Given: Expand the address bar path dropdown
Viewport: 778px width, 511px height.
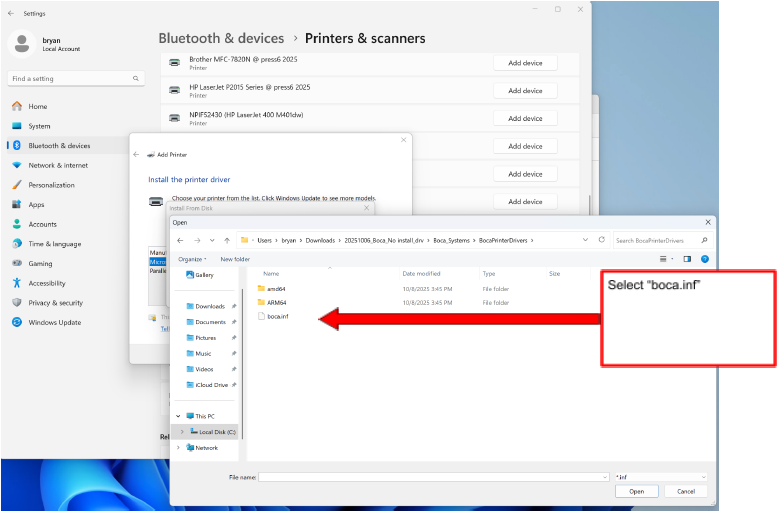Looking at the screenshot, I should tap(585, 240).
